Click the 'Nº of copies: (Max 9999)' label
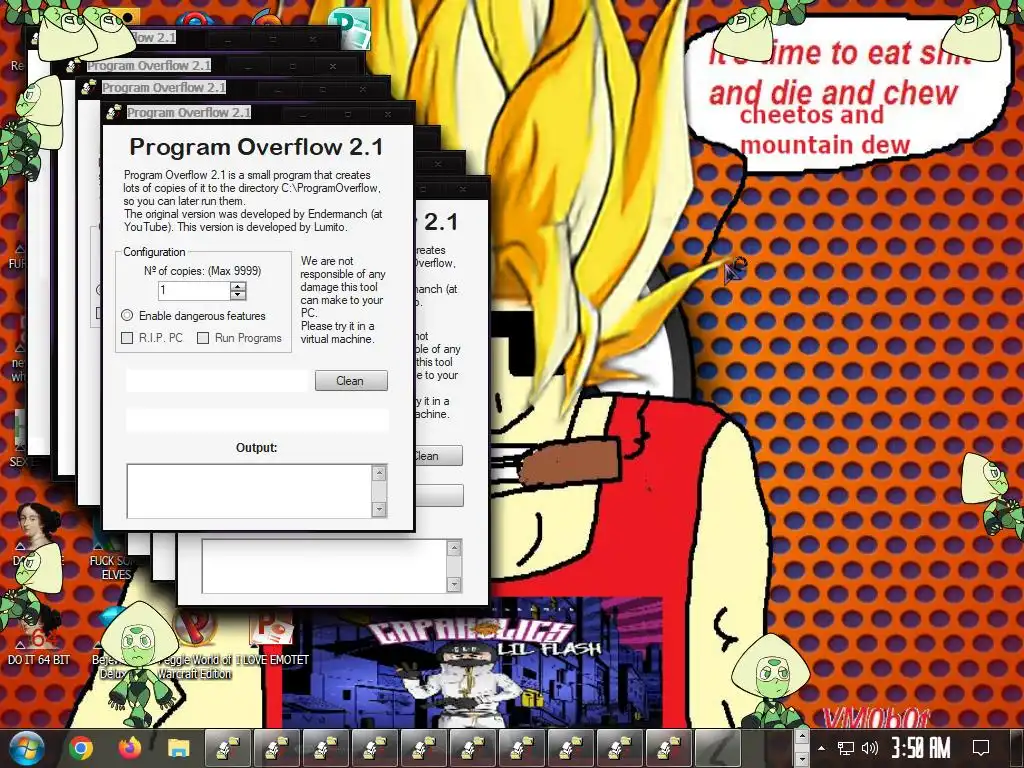The height and width of the screenshot is (768, 1024). point(202,270)
